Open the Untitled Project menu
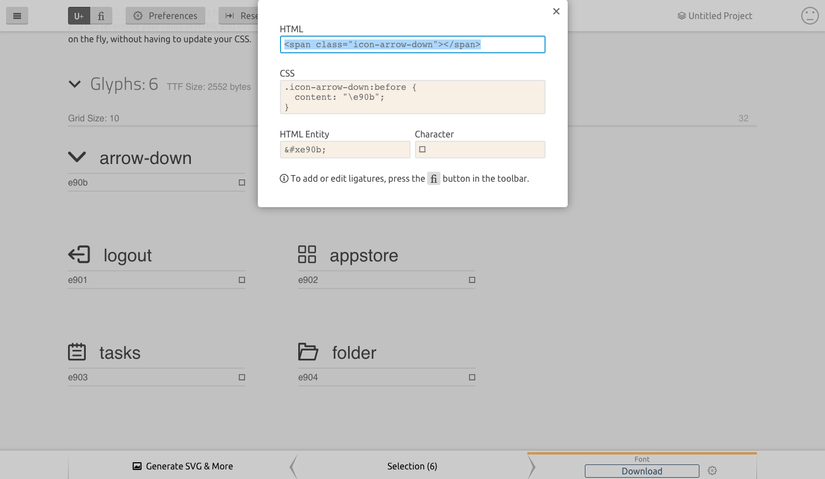 click(x=714, y=16)
